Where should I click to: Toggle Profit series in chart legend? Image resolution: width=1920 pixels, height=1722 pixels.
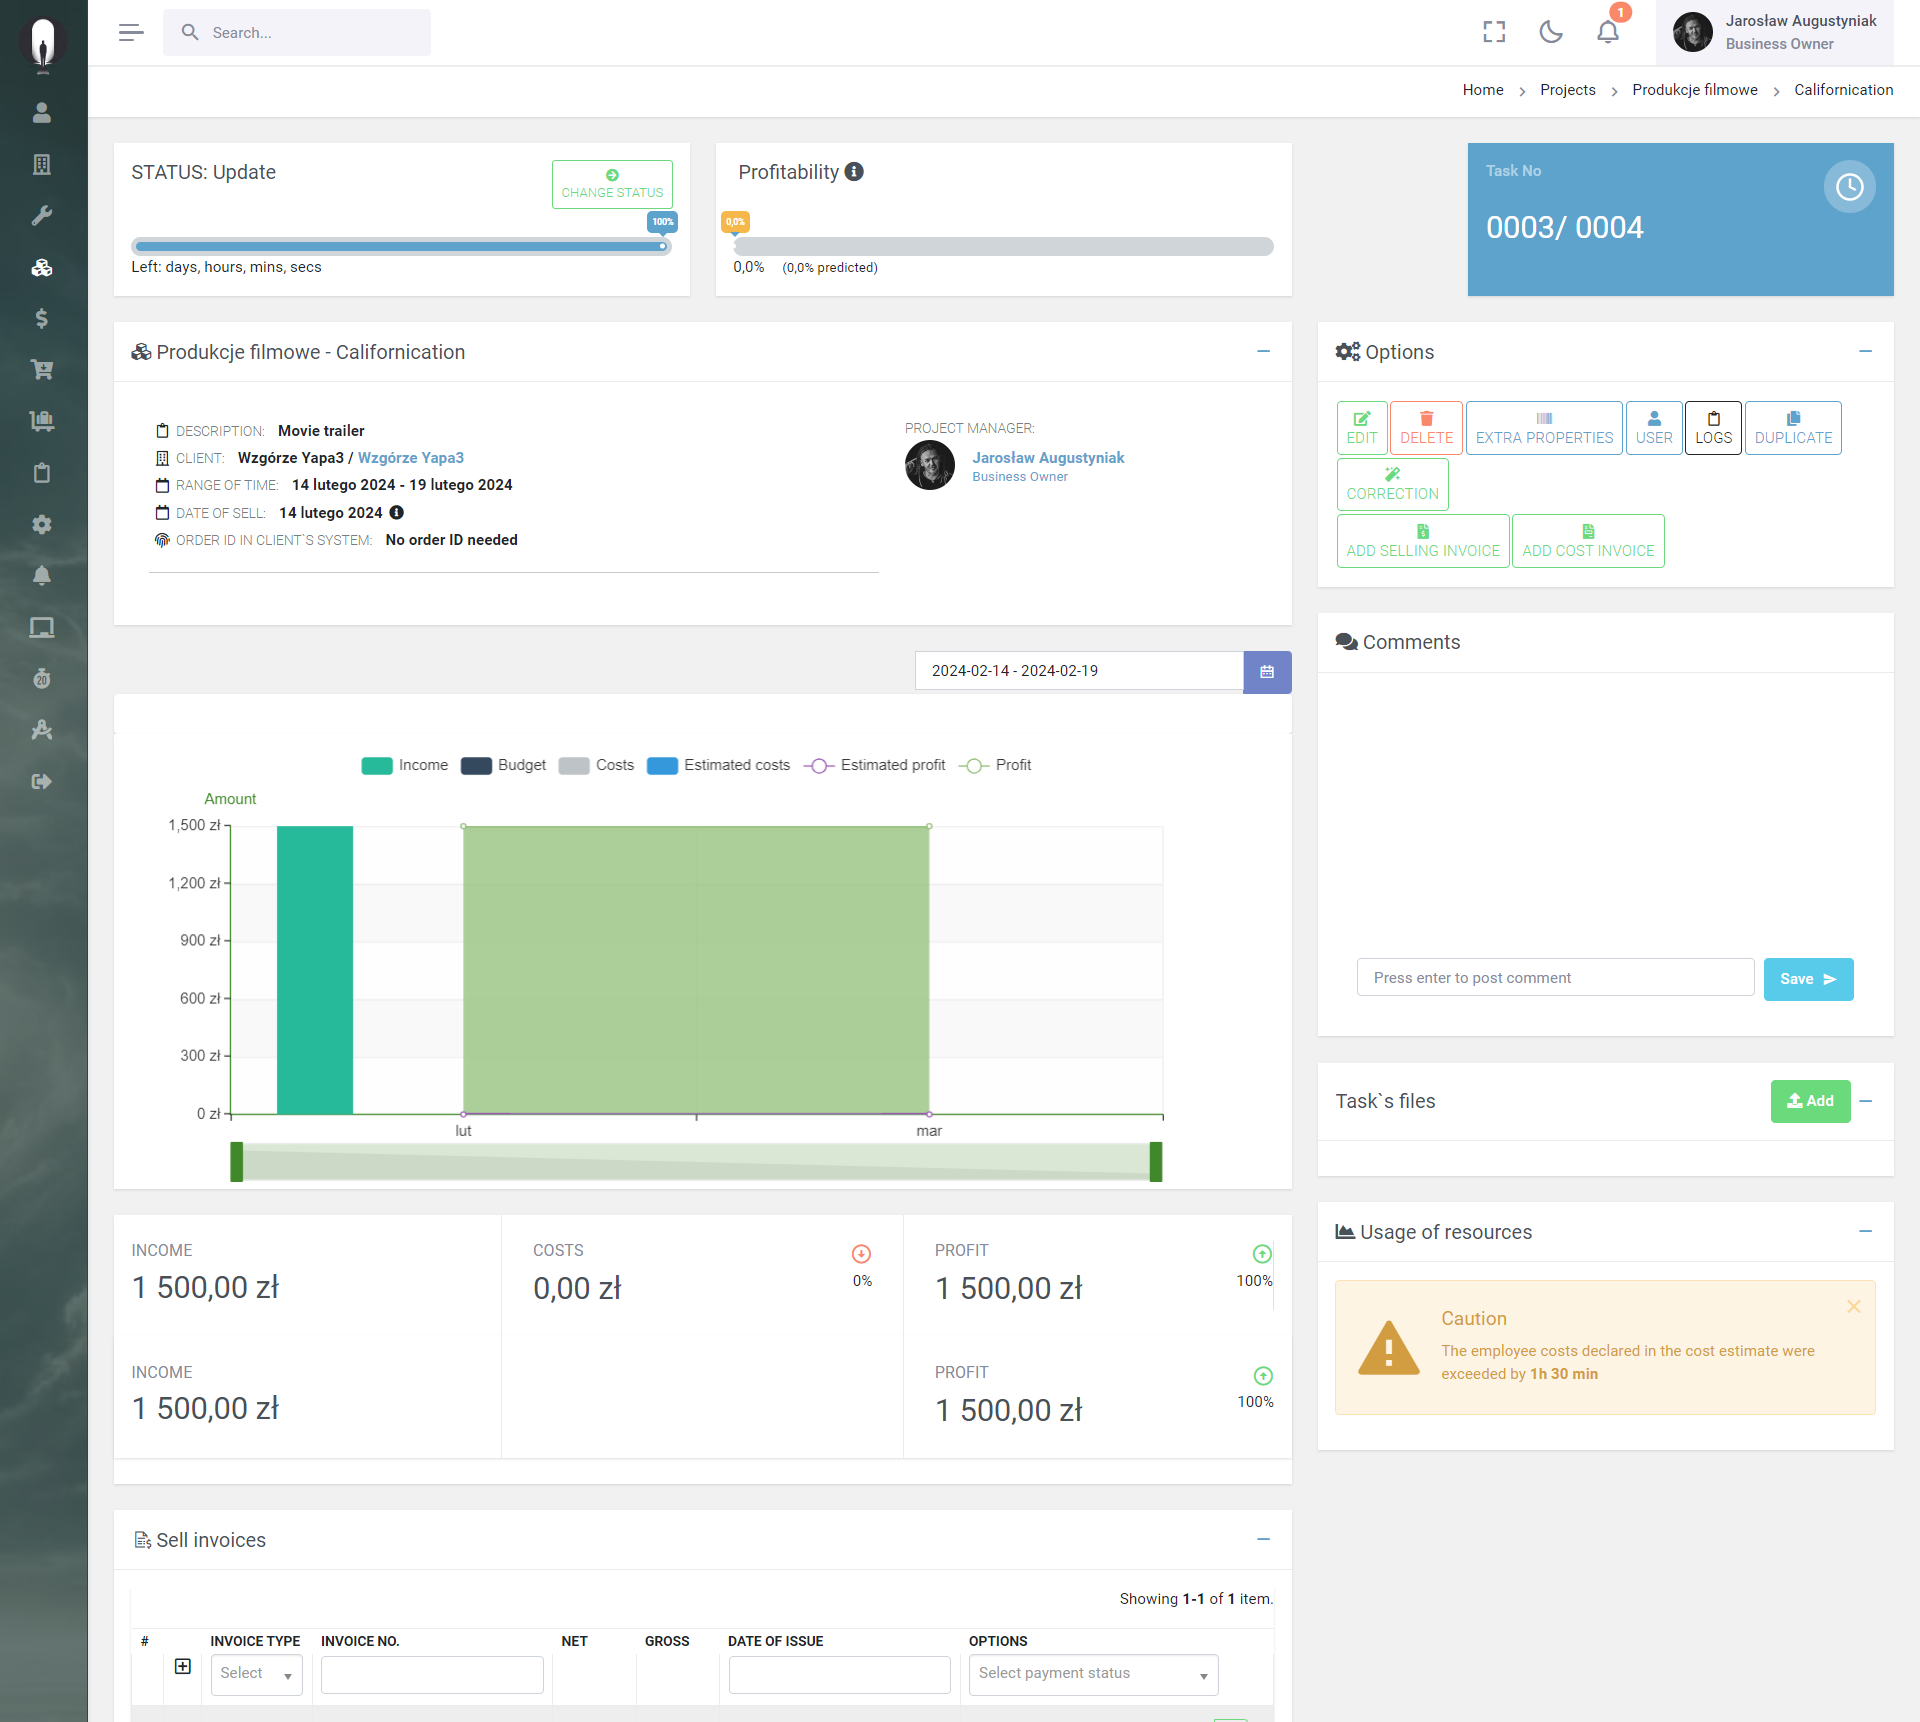point(996,765)
